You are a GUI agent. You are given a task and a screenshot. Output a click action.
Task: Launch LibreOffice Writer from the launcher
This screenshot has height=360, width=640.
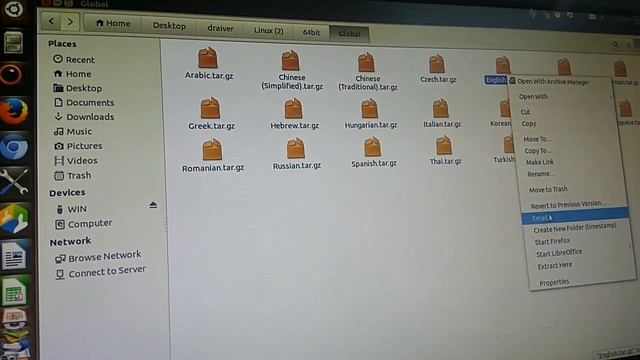[15, 256]
